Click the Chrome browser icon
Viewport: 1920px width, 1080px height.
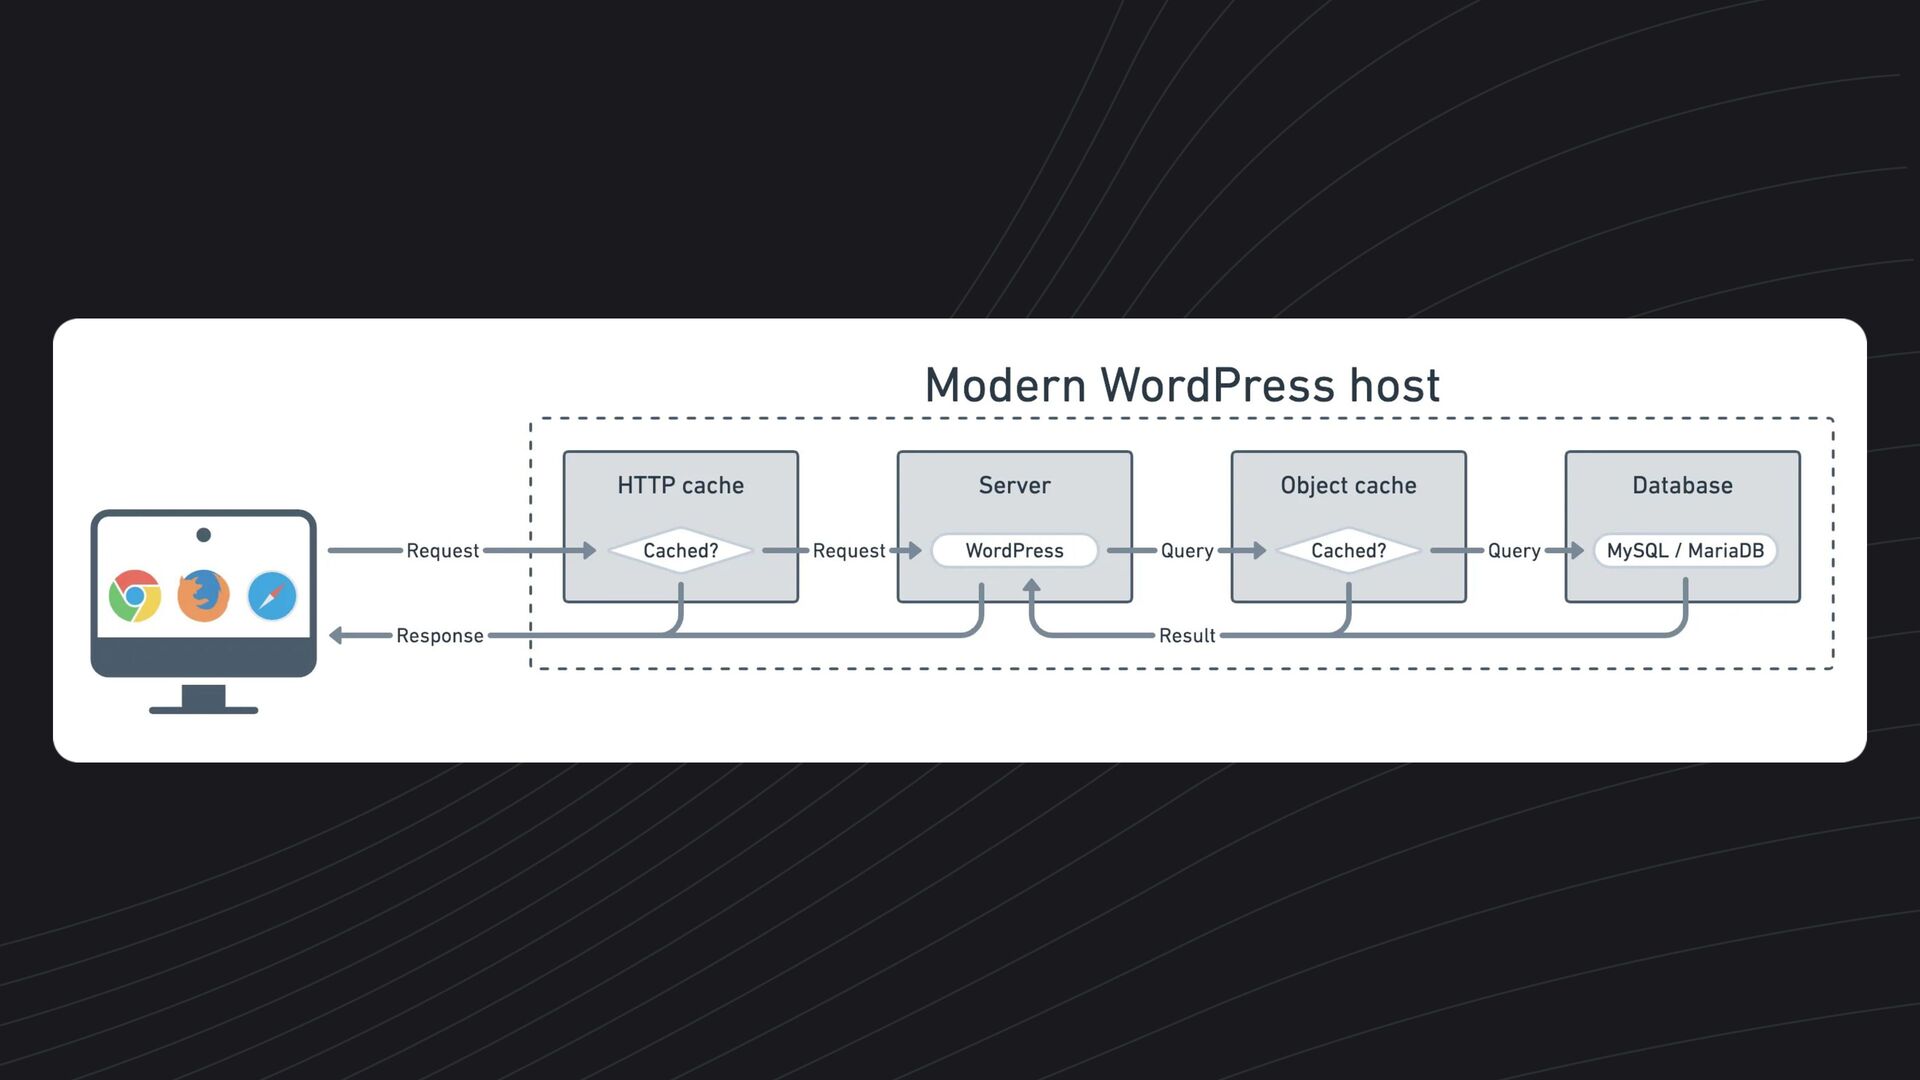tap(135, 596)
